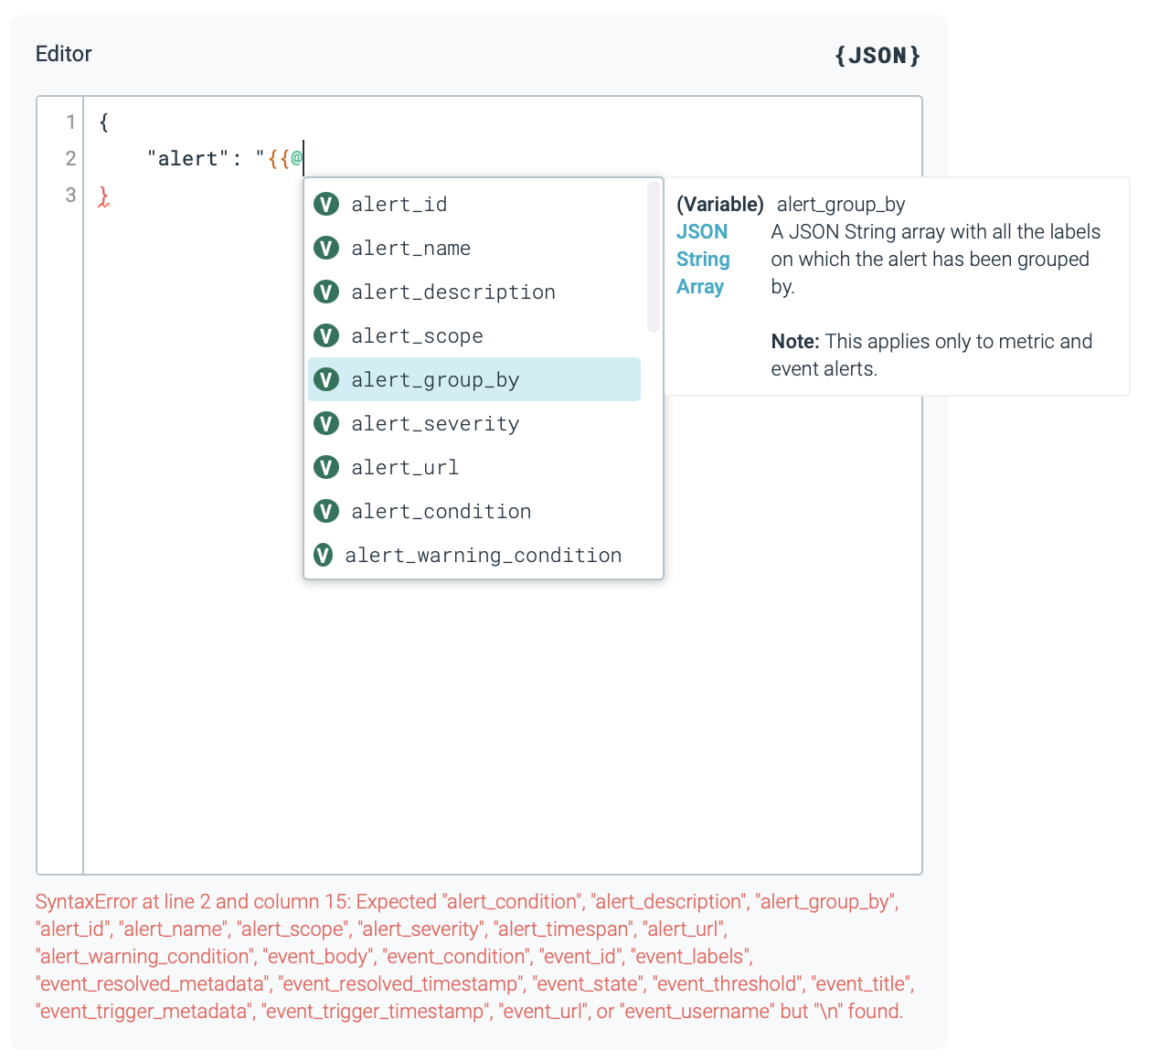
Task: Click the variable badge next to alert_condition
Action: click(327, 511)
